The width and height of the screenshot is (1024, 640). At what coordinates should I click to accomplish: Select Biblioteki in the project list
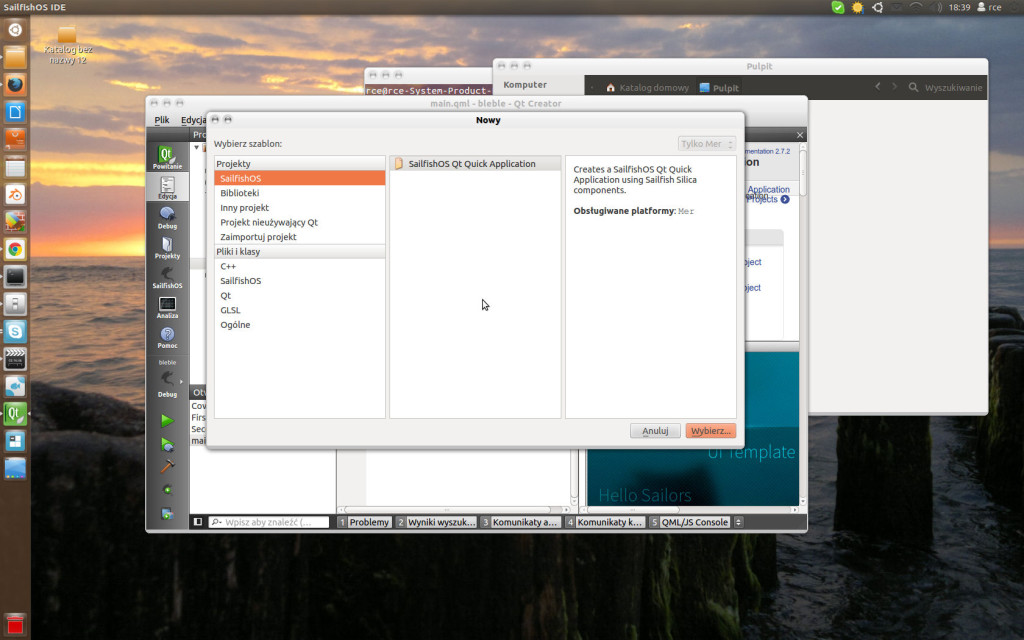tap(240, 193)
